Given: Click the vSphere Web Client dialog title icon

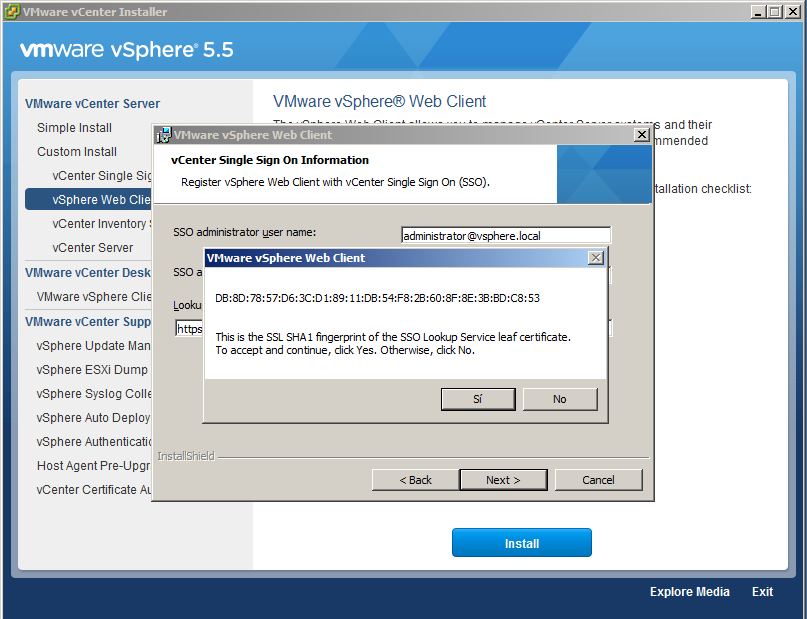Looking at the screenshot, I should point(163,135).
